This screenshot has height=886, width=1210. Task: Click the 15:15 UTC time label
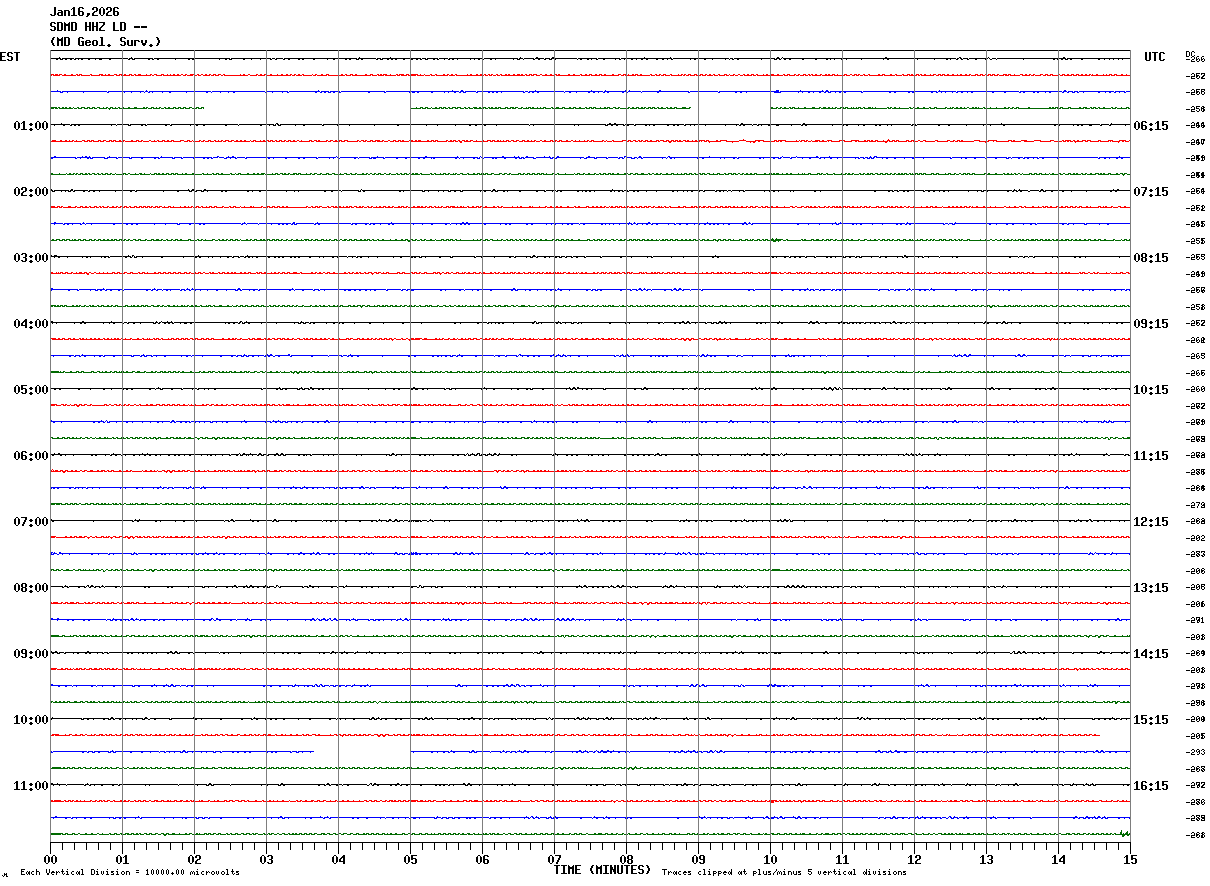pos(1151,720)
